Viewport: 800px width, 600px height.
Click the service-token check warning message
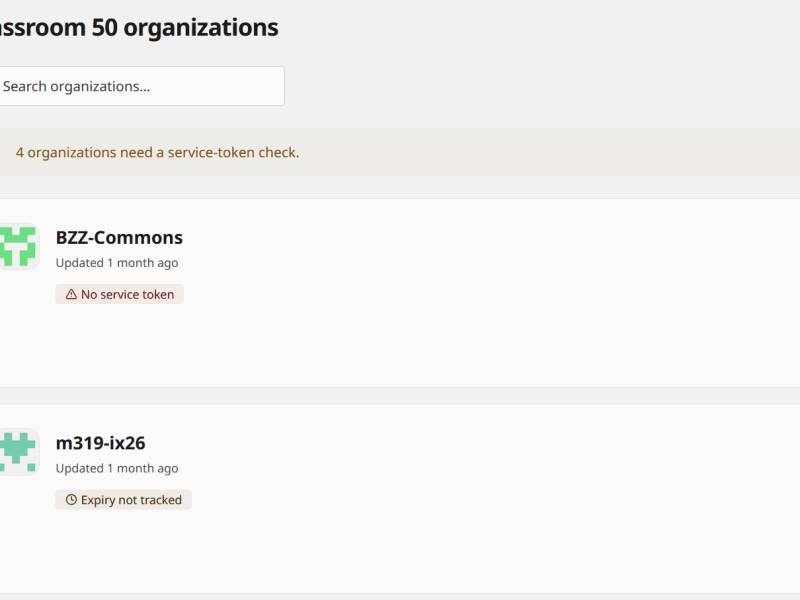click(157, 153)
